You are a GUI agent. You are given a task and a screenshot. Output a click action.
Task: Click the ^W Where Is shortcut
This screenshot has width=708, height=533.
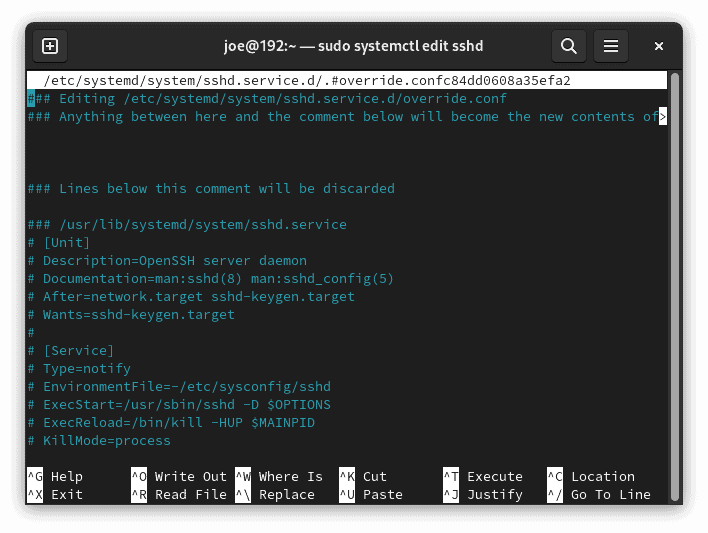[279, 477]
